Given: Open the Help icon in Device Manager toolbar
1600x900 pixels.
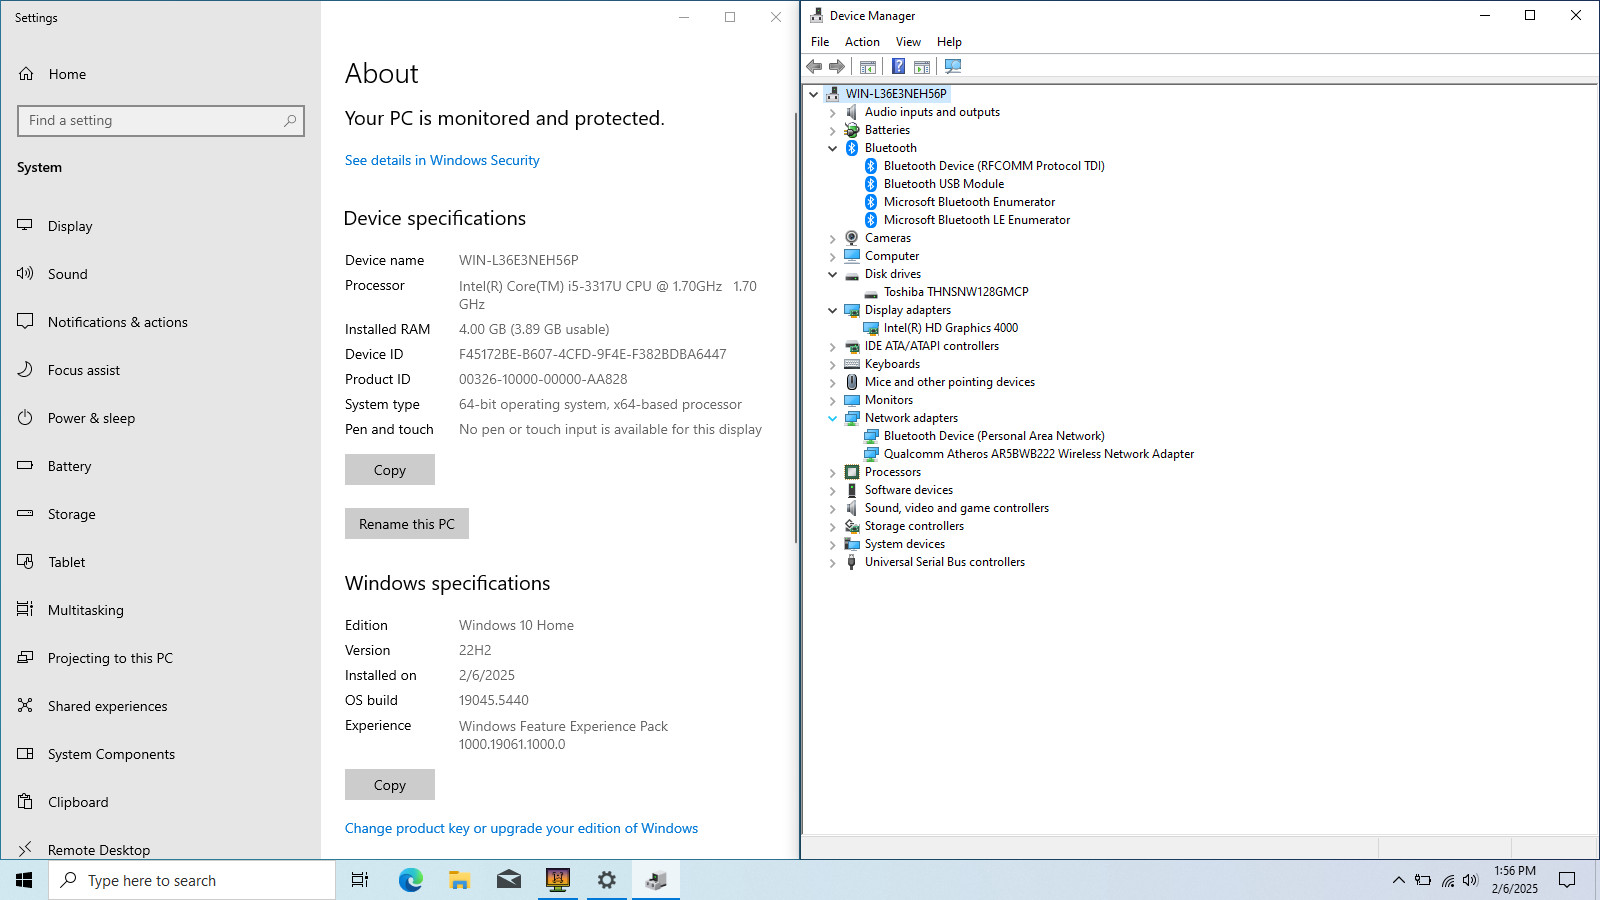Looking at the screenshot, I should tap(898, 67).
